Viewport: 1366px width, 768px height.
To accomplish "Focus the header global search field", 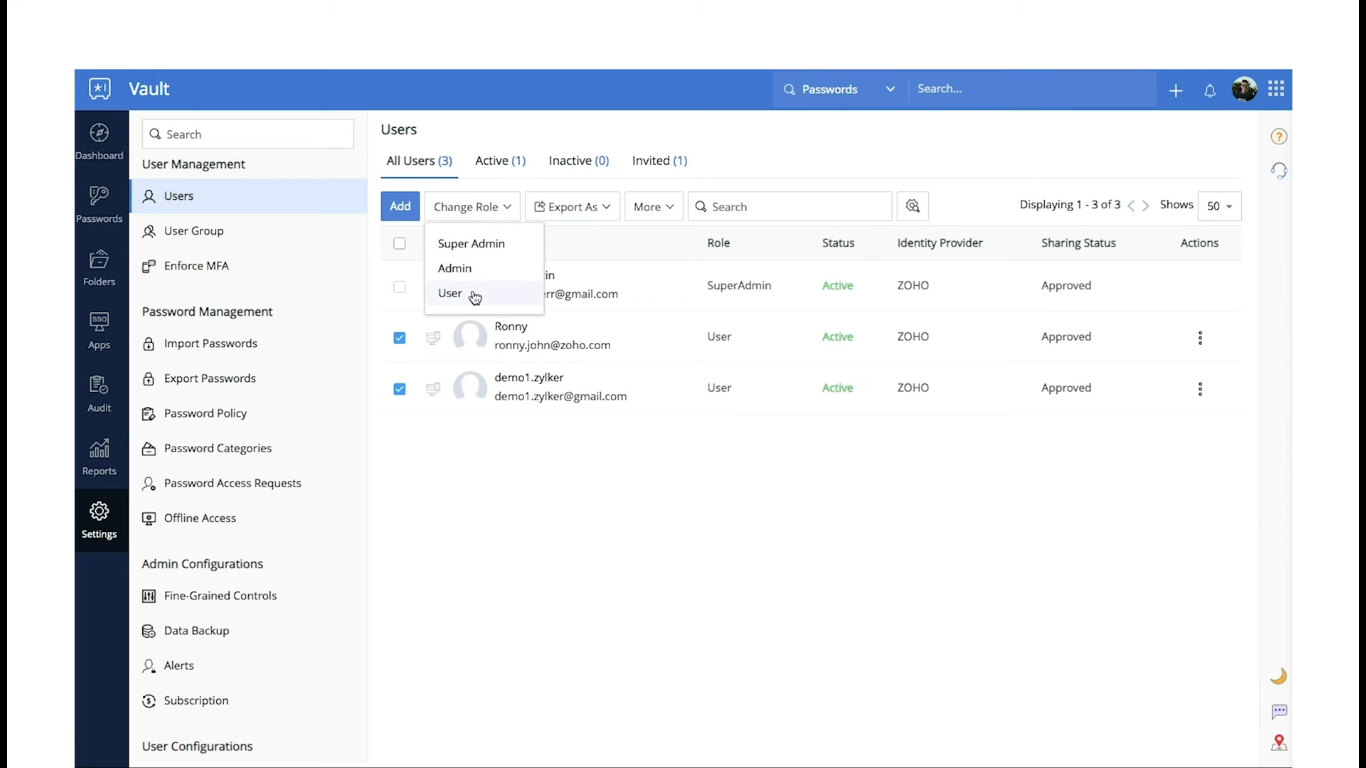I will tap(1033, 89).
